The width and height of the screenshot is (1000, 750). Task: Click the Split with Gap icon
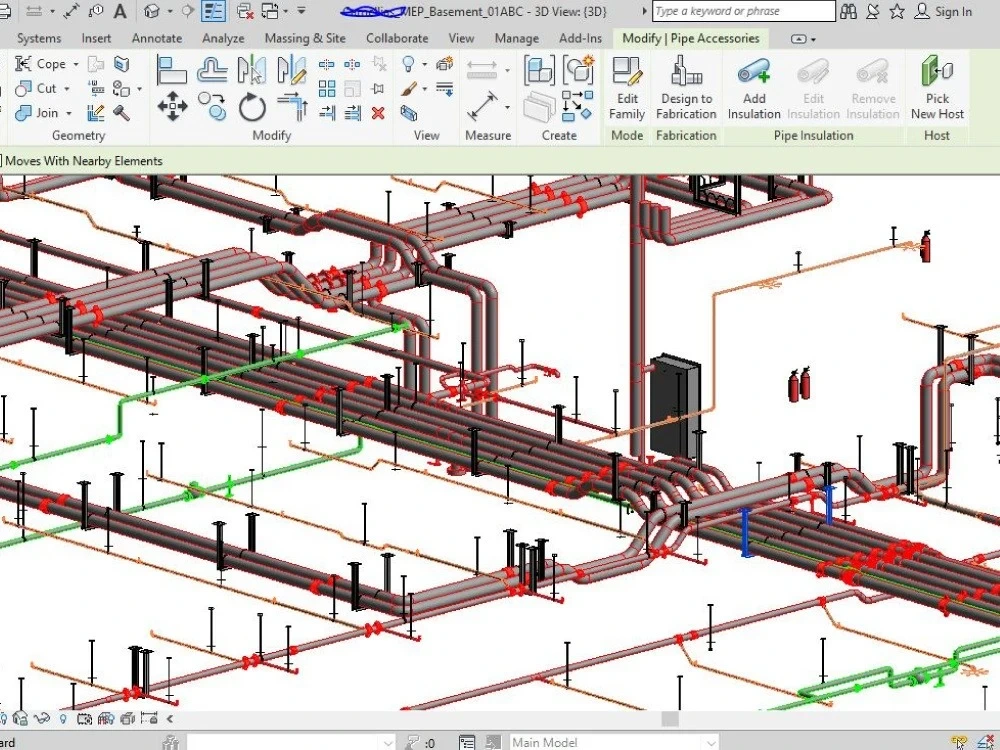click(x=352, y=64)
